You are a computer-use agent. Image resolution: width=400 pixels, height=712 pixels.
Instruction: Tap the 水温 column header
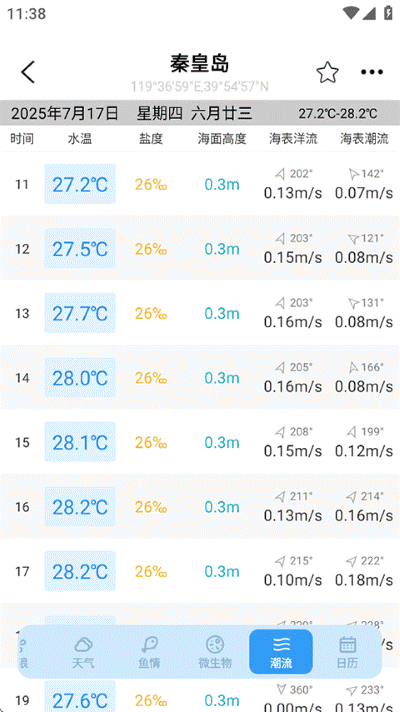tap(80, 139)
